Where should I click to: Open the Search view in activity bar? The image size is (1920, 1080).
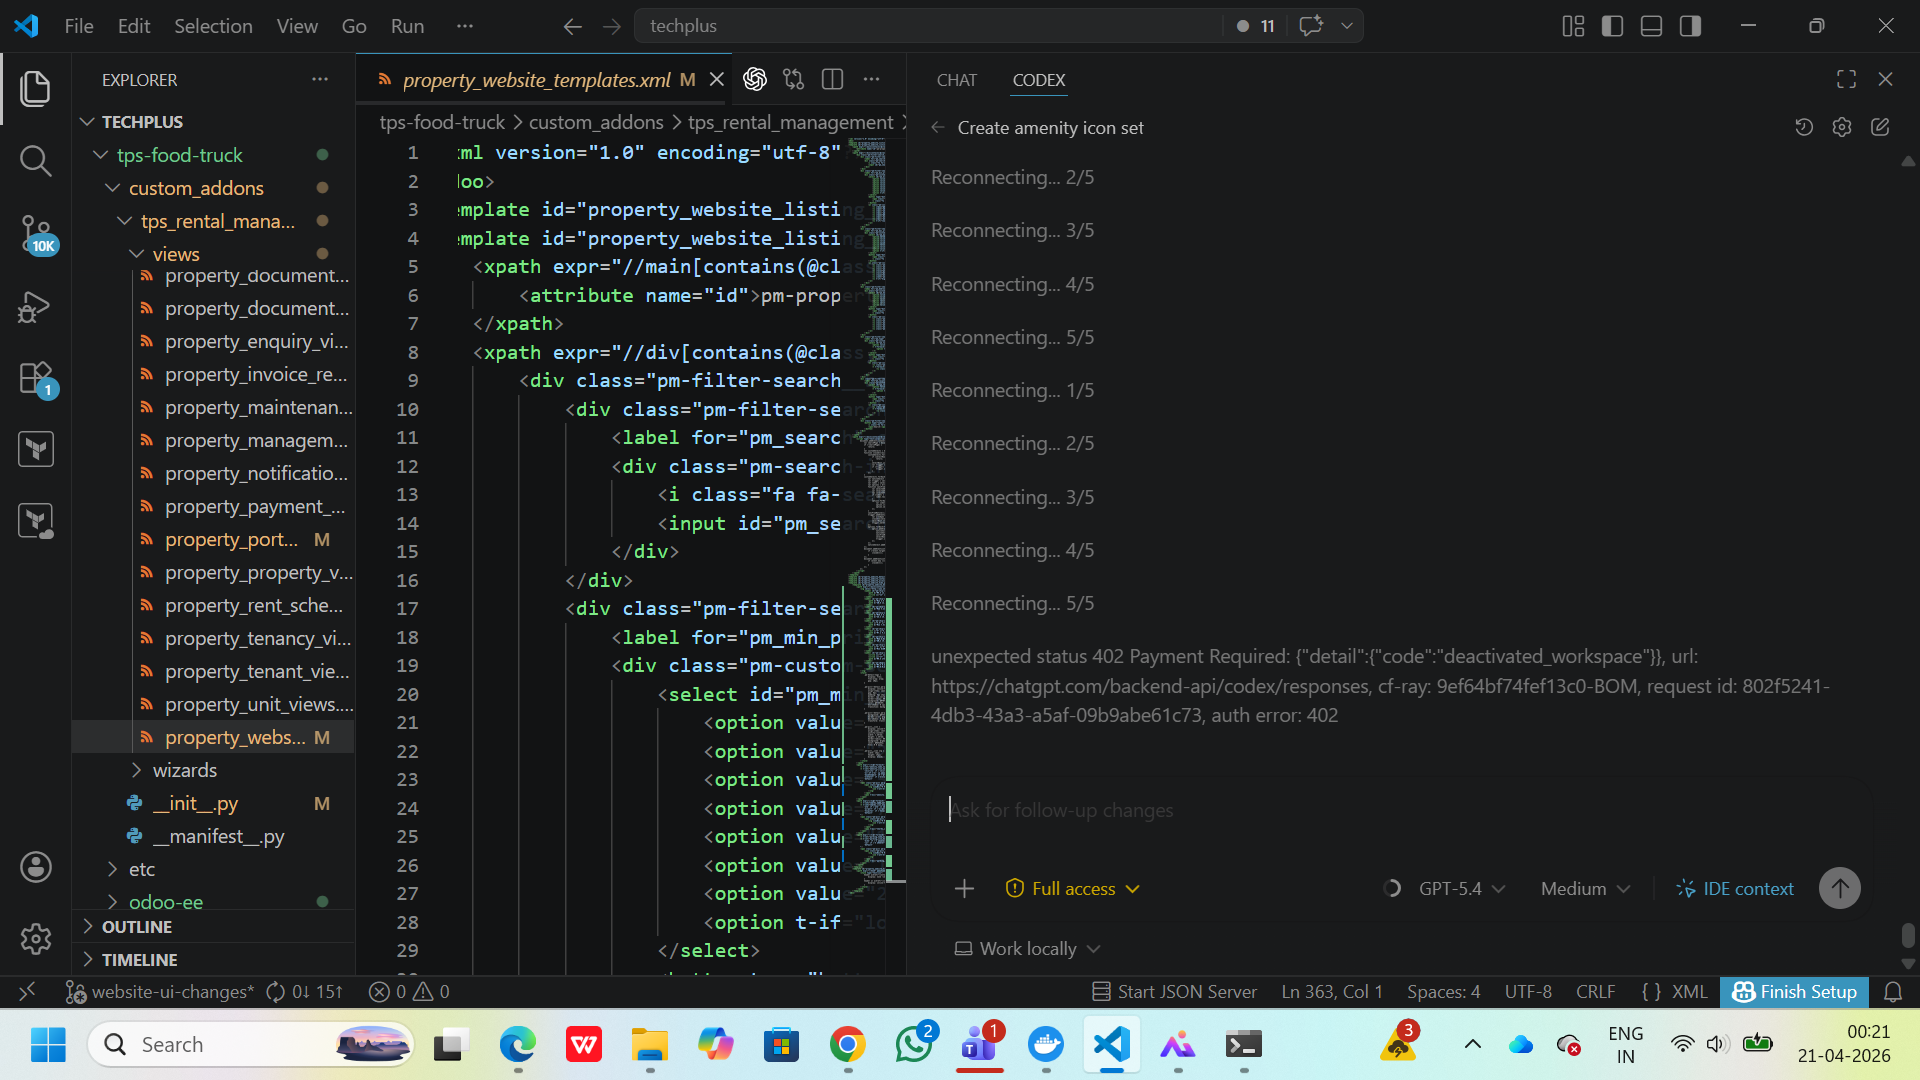tap(36, 160)
